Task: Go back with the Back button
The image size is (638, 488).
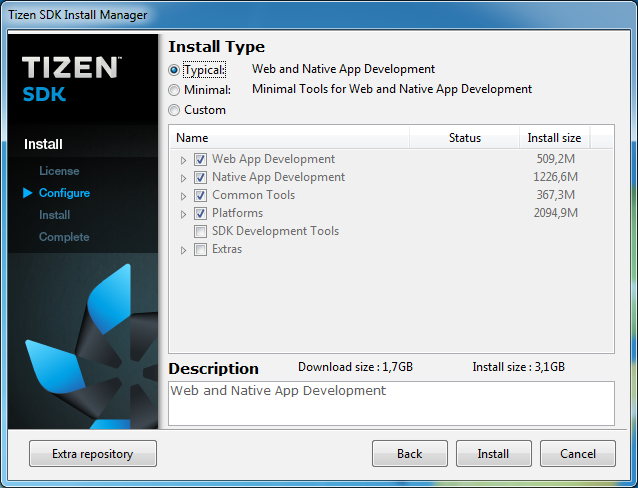Action: point(410,453)
